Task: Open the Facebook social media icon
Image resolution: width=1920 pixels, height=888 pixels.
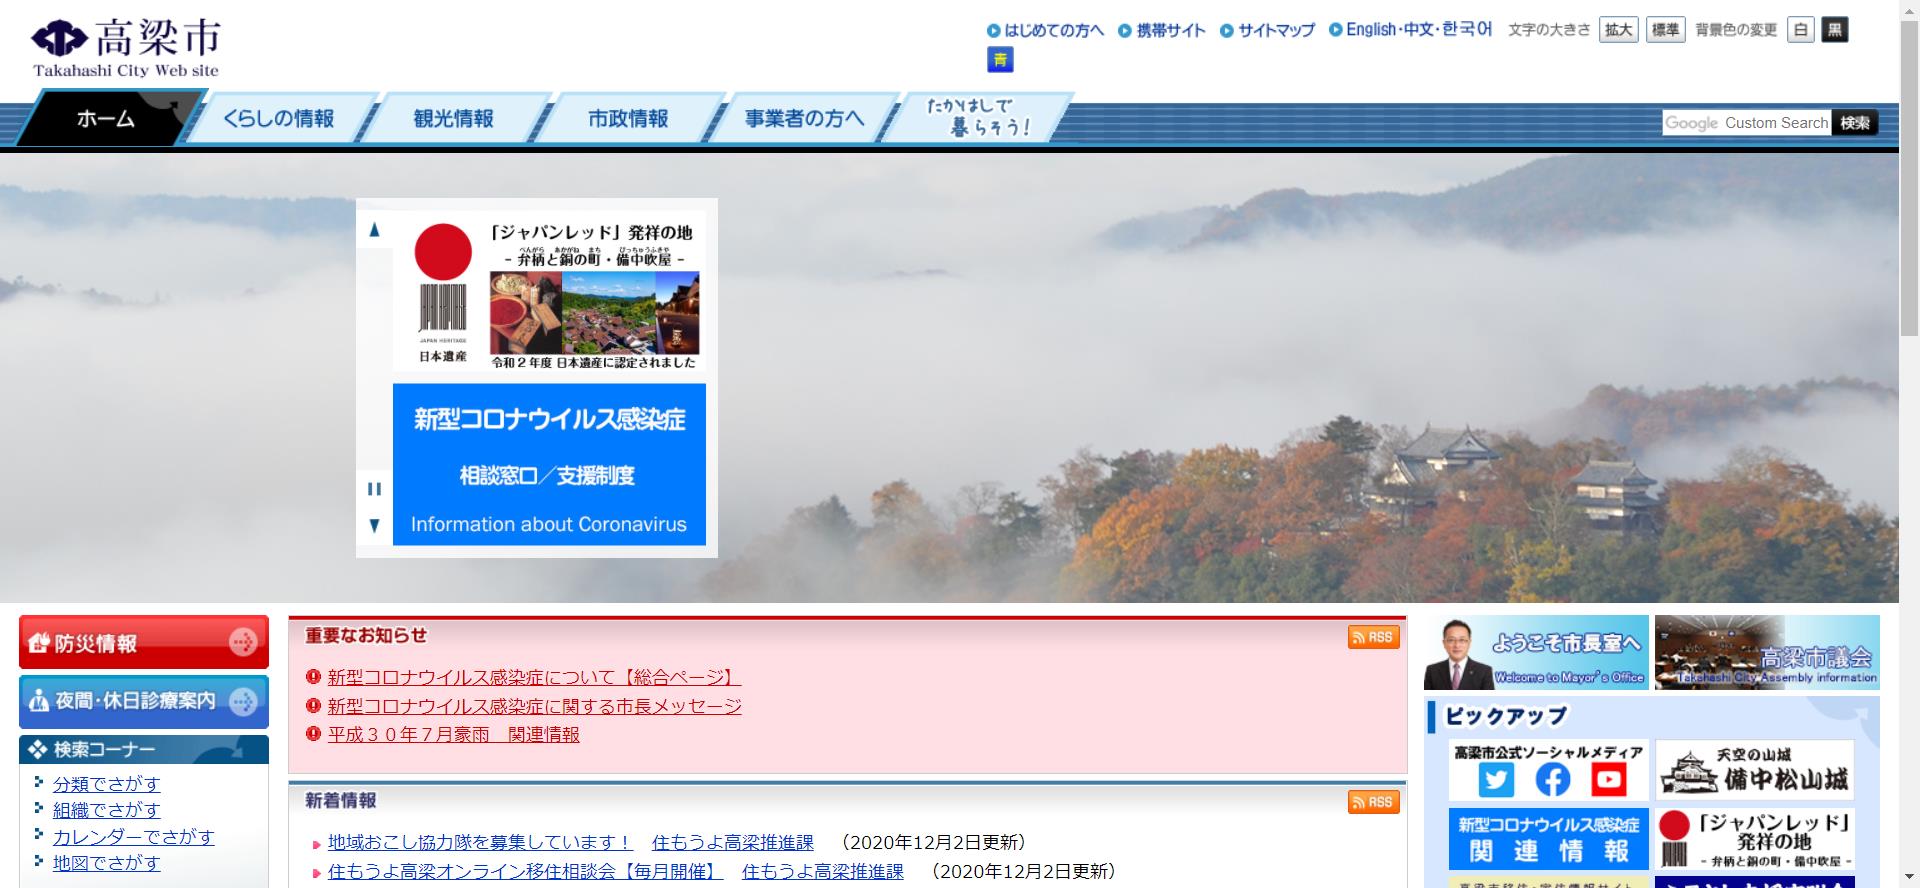Action: pos(1552,779)
